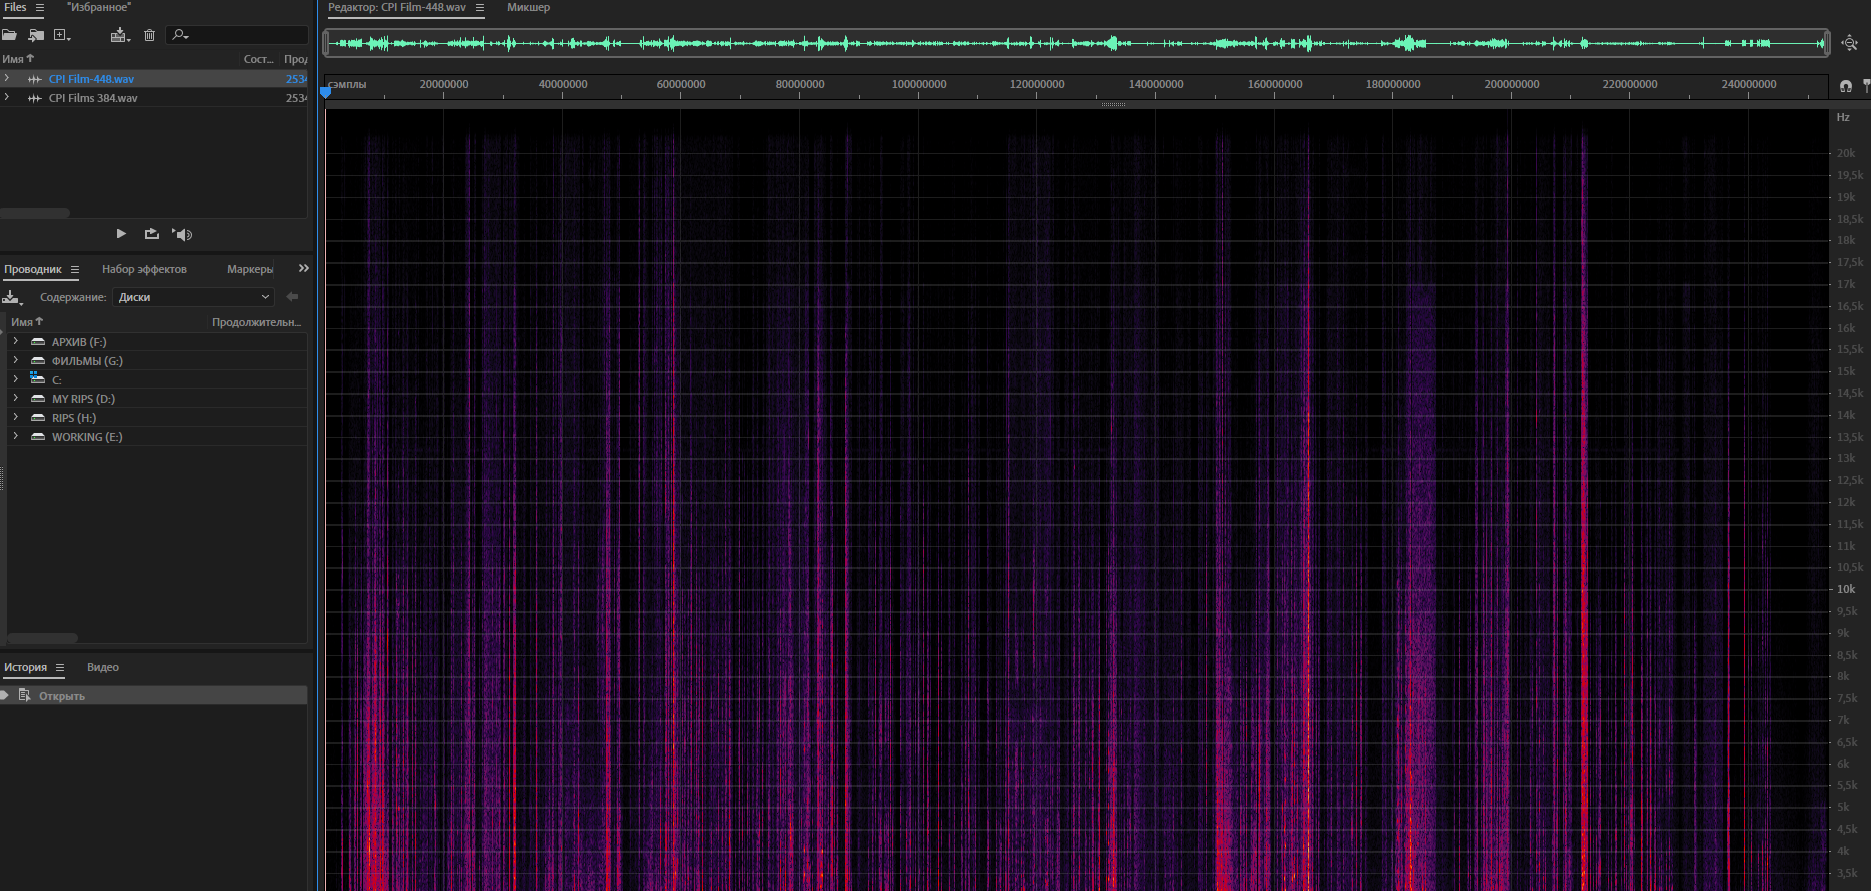Select the Открыть history entry

pyautogui.click(x=62, y=696)
